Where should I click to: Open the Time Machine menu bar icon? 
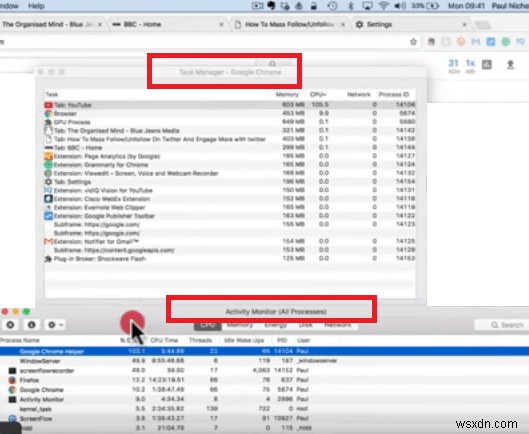click(332, 6)
